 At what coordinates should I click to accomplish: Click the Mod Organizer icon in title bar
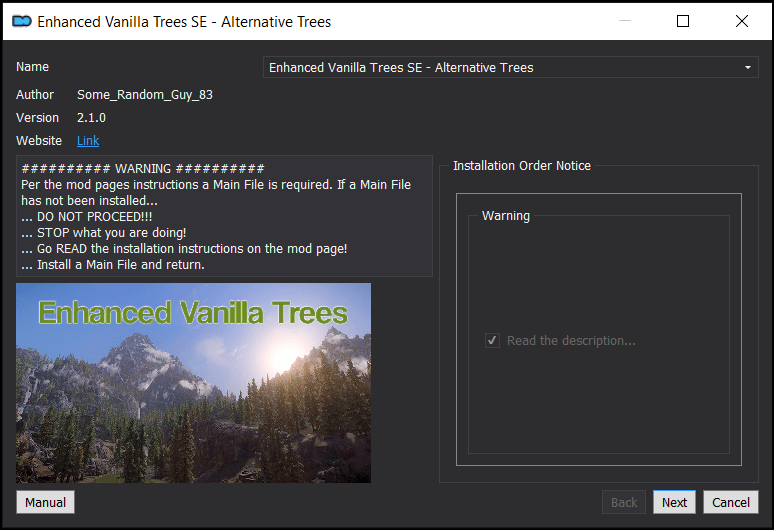[22, 21]
